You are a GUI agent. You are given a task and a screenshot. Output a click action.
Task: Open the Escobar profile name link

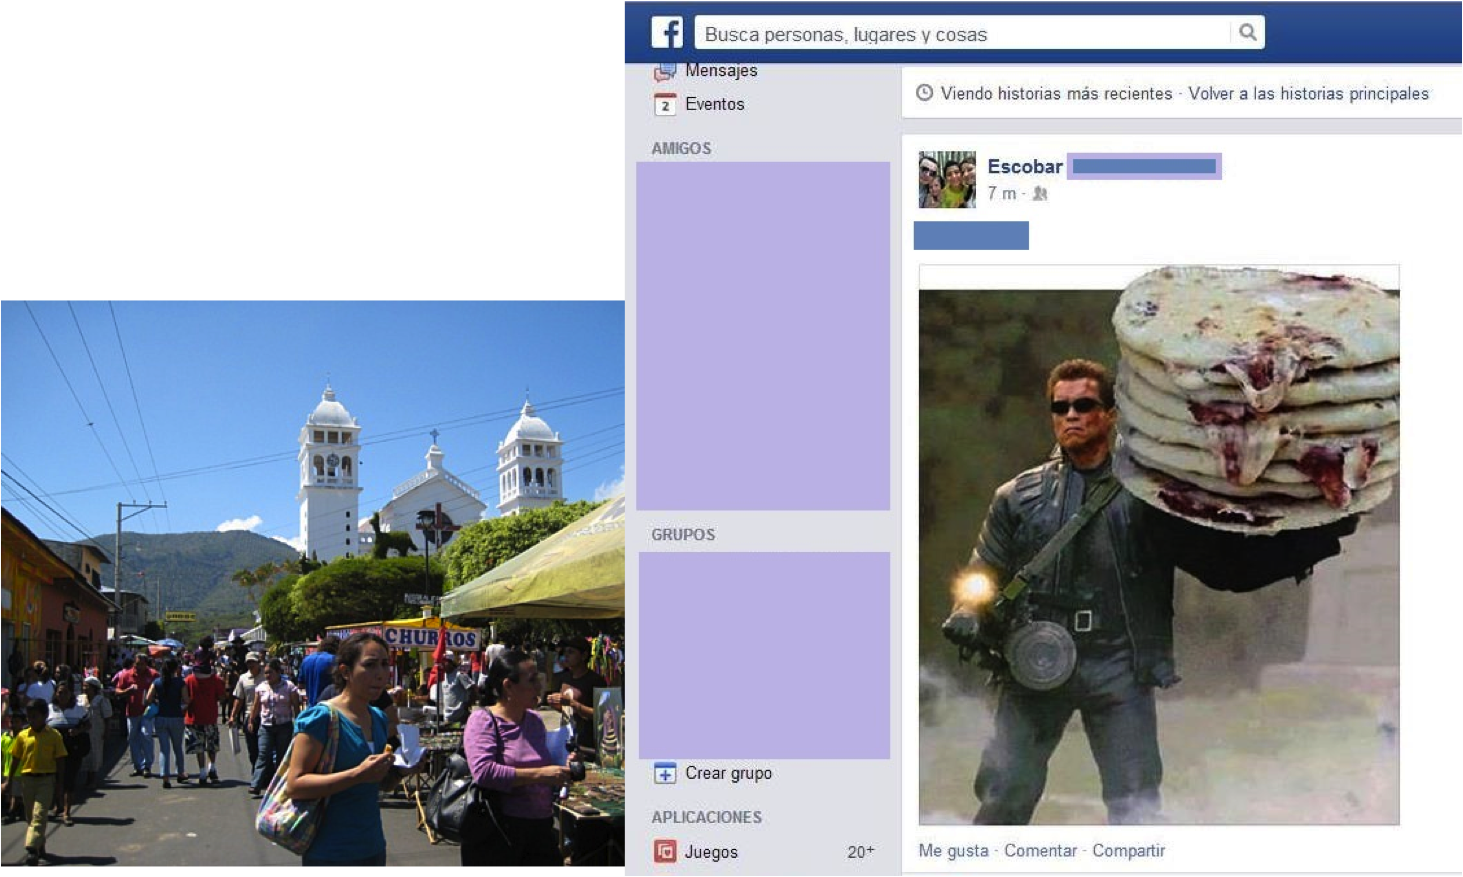coord(1025,166)
